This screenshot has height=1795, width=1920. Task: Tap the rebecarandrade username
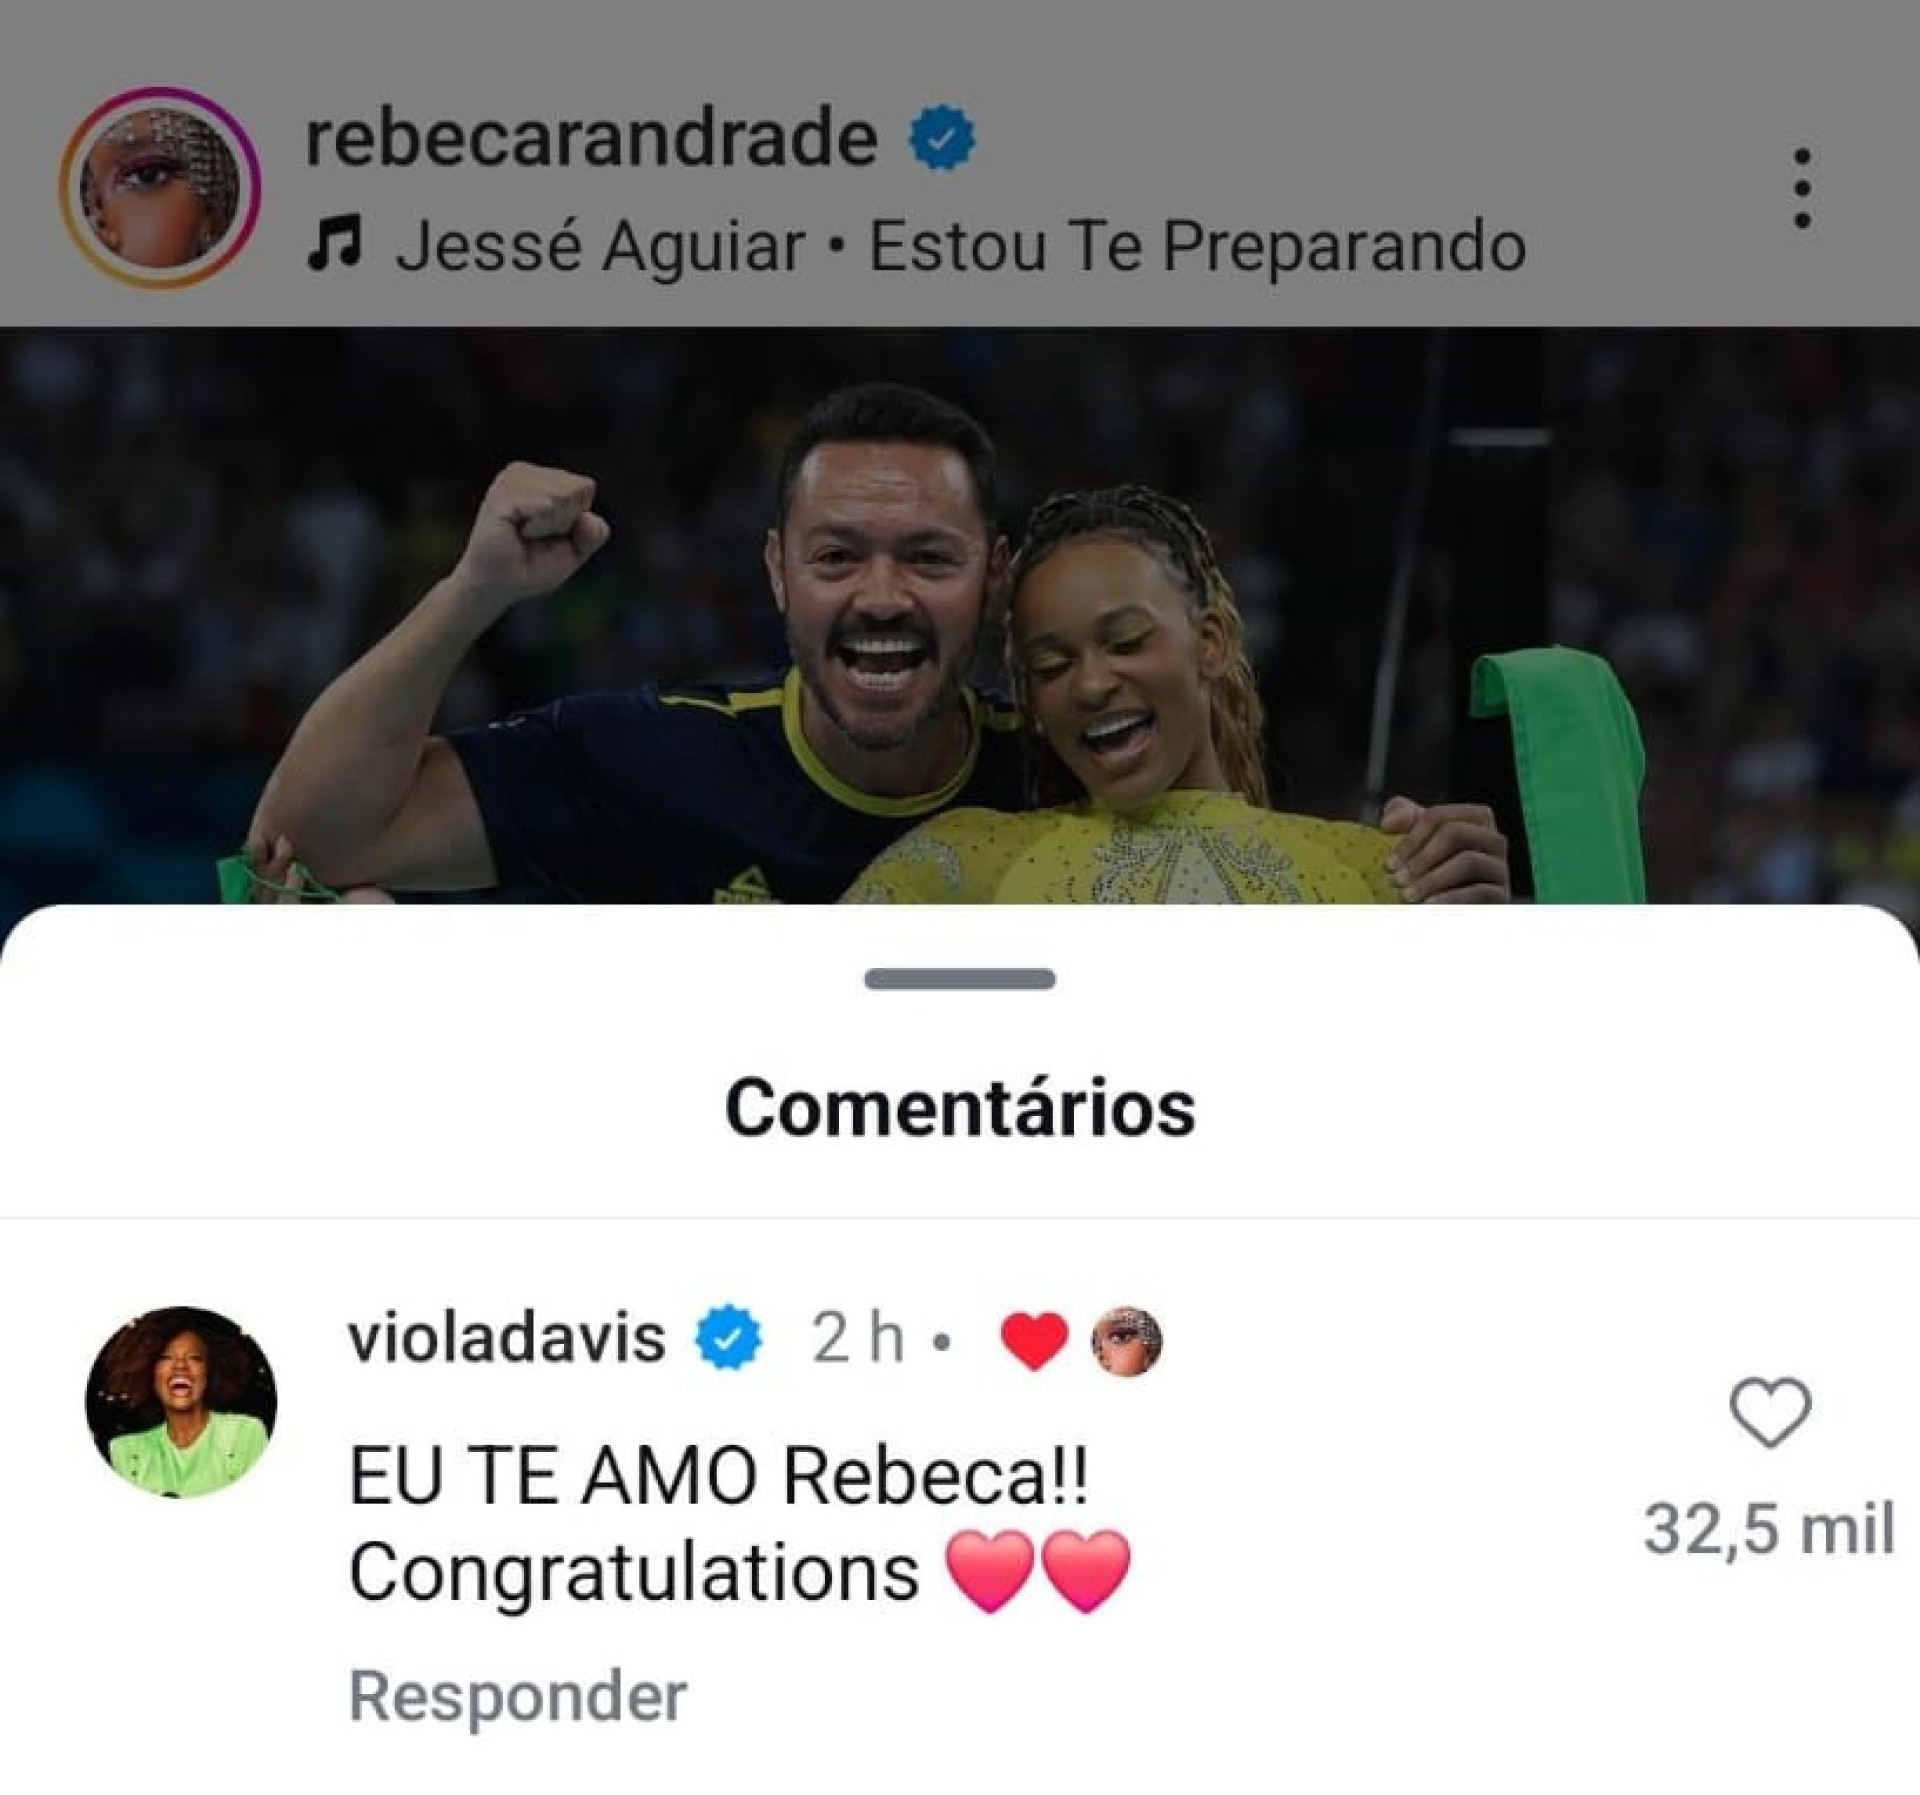(591, 138)
